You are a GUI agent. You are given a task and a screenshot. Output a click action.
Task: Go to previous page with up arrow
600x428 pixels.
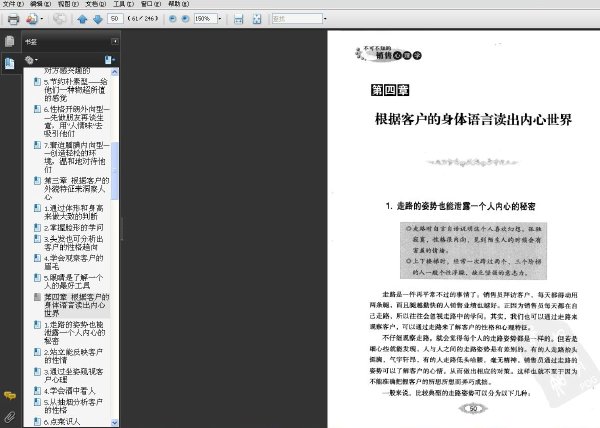point(82,19)
